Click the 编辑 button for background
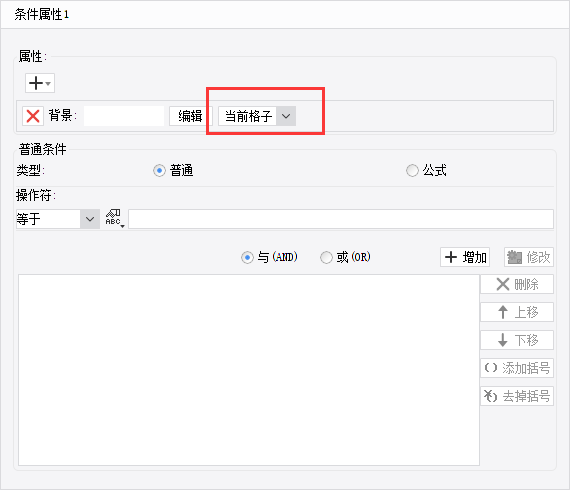570x490 pixels. [x=190, y=116]
